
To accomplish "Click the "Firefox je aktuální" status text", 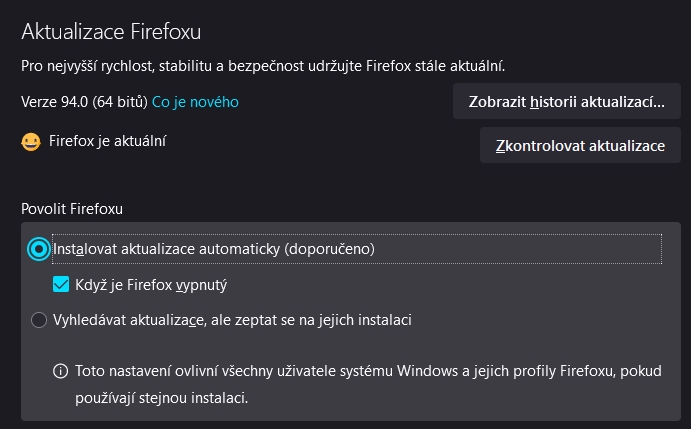I will [107, 142].
